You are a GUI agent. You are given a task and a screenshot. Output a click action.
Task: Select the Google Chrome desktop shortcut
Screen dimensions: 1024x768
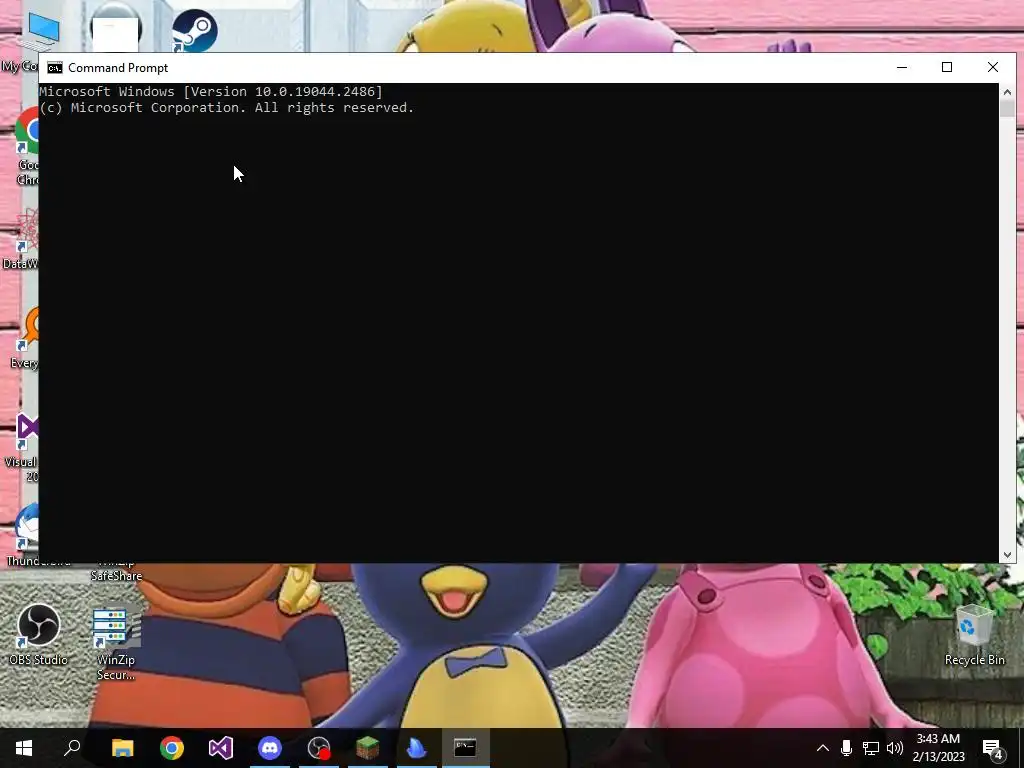click(x=26, y=146)
